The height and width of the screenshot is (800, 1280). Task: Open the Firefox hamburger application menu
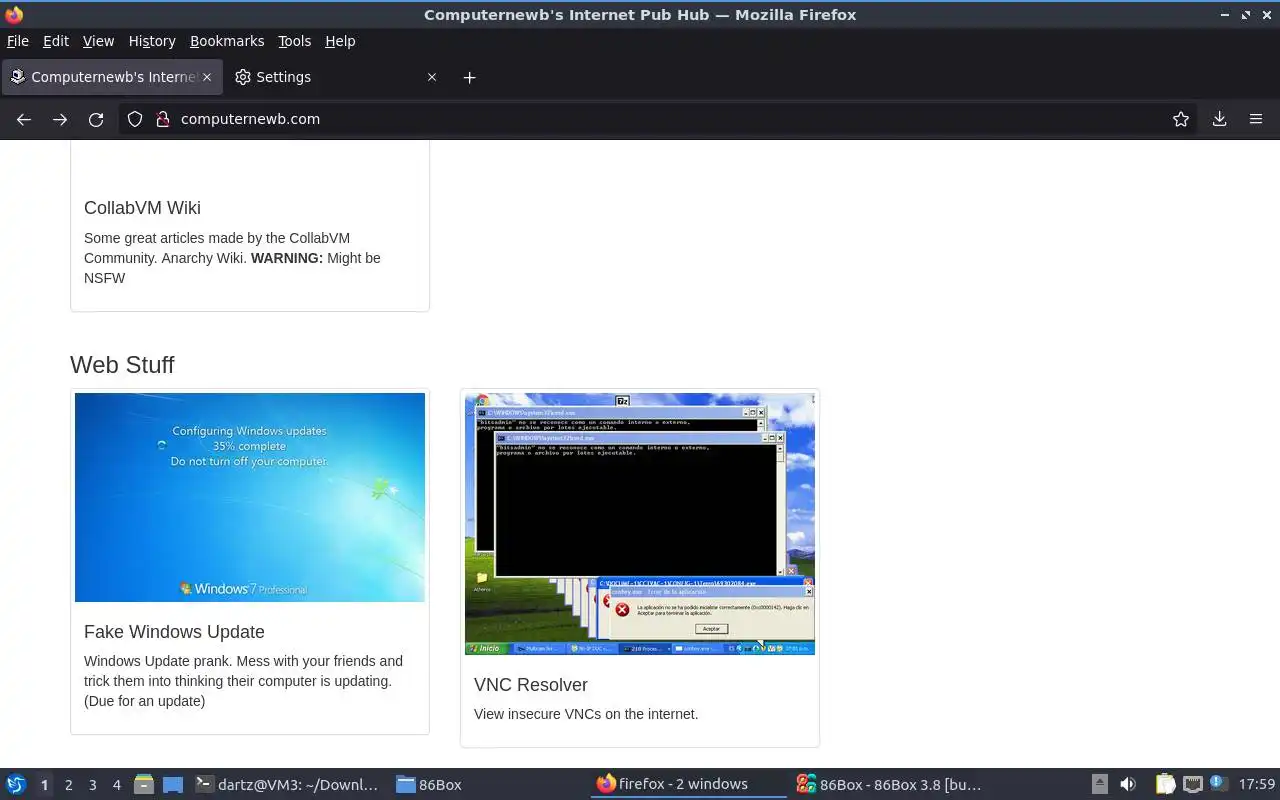pos(1256,119)
